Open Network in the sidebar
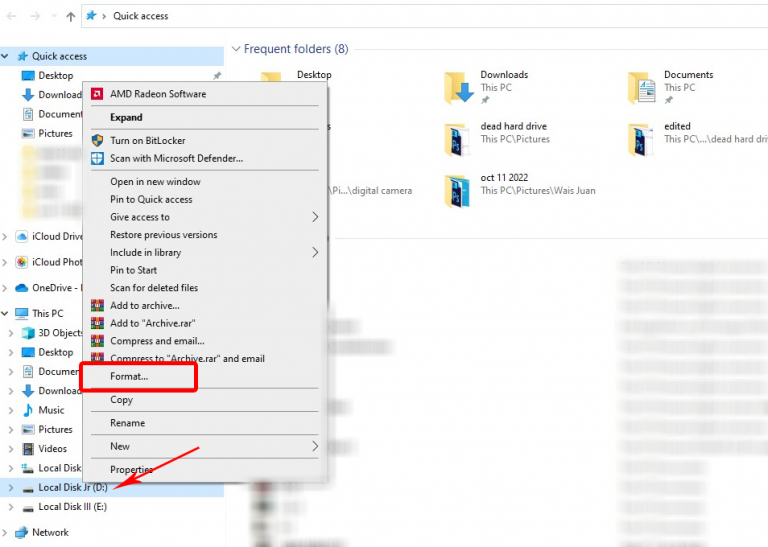The image size is (768, 547). 50,532
